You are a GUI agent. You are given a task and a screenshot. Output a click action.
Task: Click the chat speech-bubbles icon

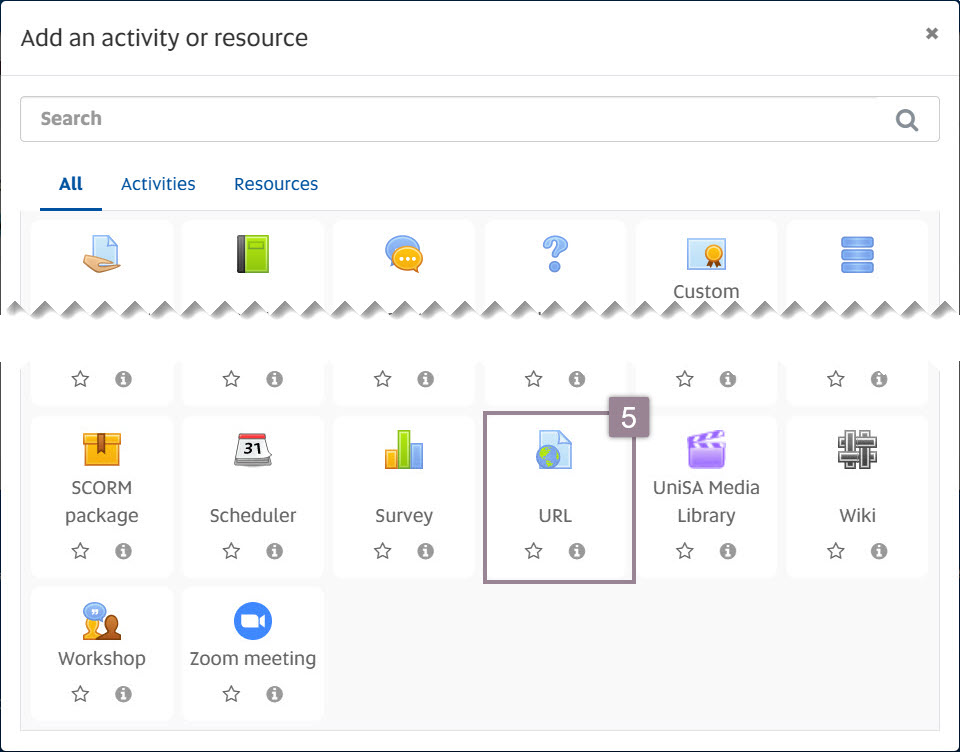403,253
